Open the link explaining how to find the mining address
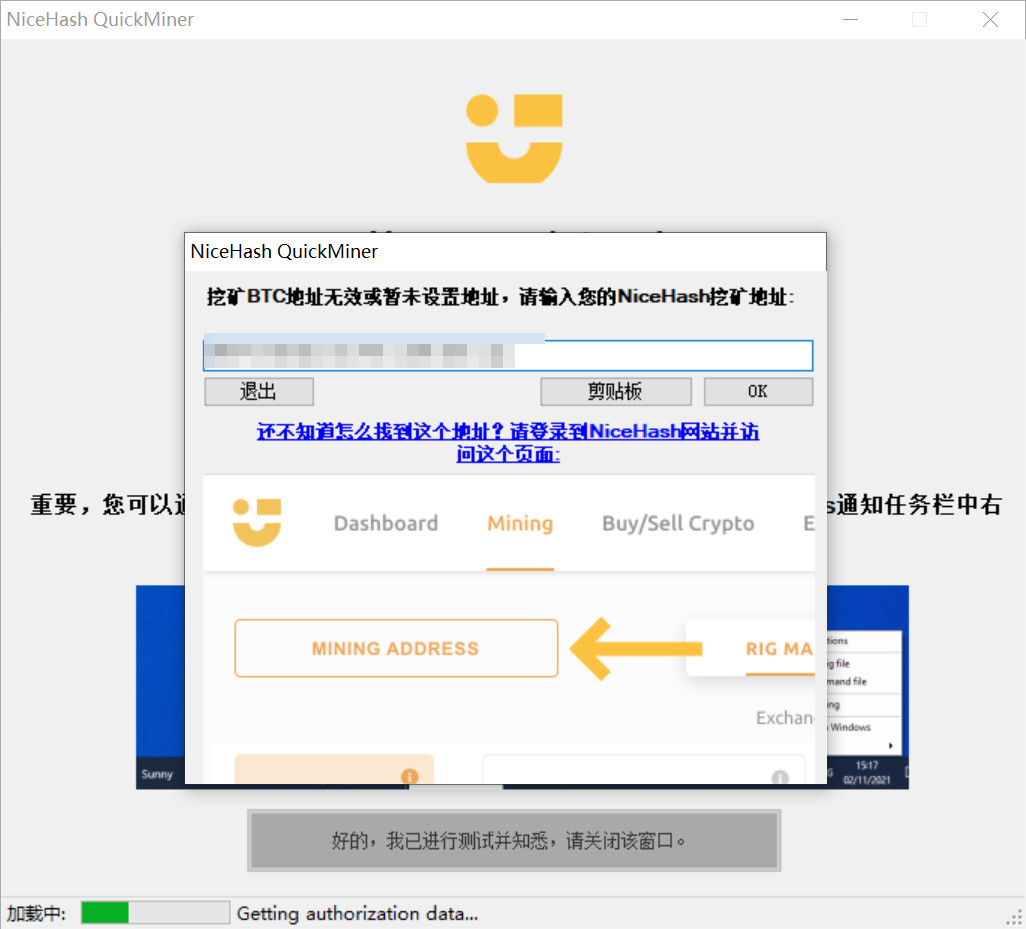This screenshot has width=1026, height=929. (508, 442)
